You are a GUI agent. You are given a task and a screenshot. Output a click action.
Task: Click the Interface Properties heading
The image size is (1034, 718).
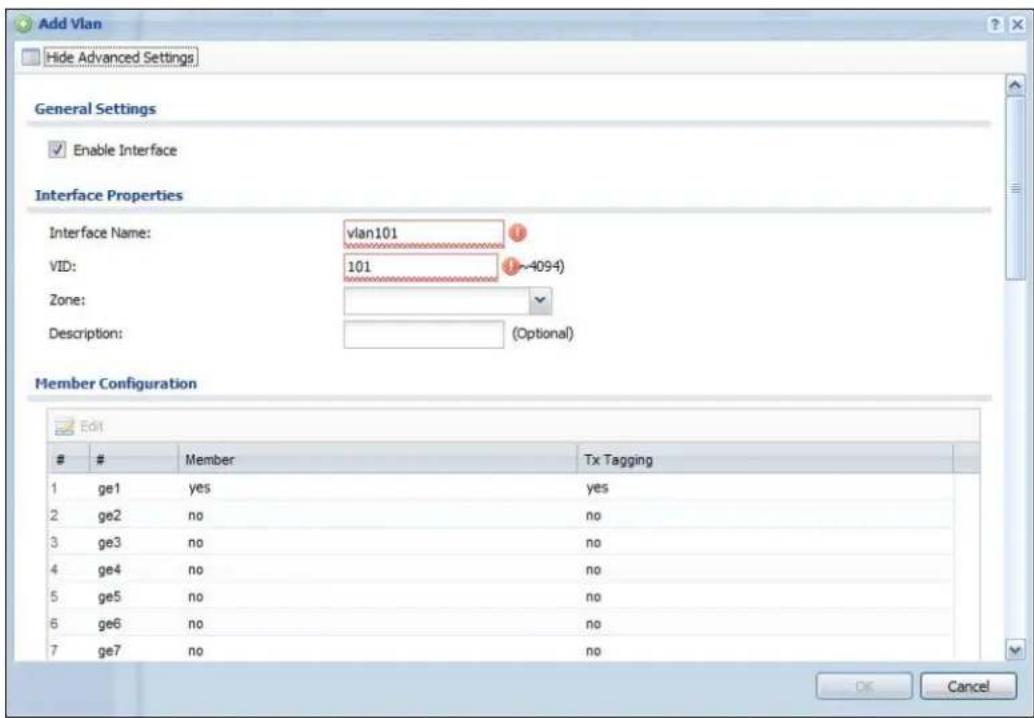108,195
